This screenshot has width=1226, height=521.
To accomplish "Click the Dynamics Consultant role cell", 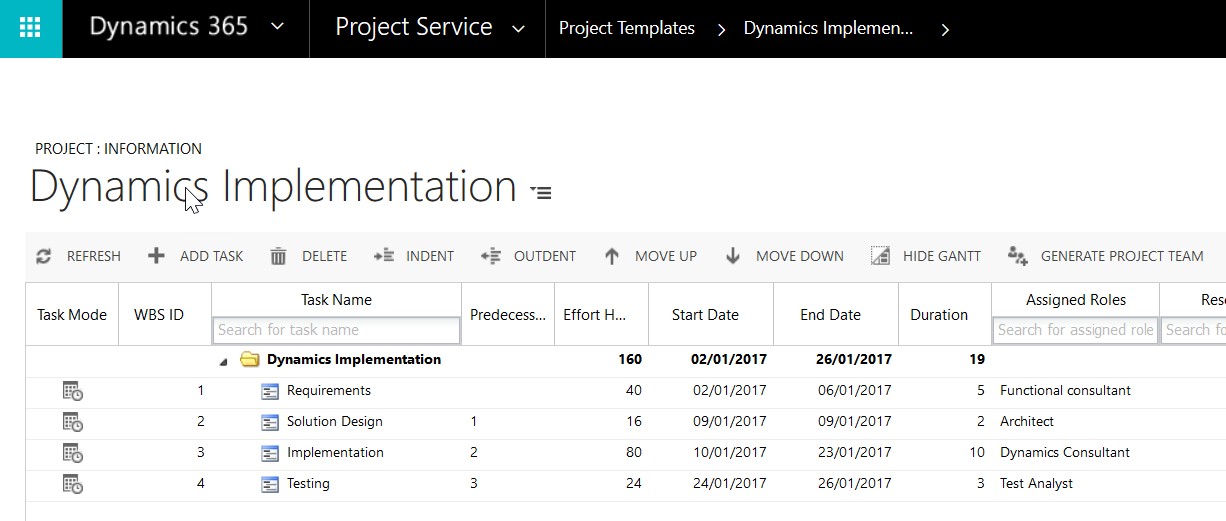I will (x=1065, y=452).
